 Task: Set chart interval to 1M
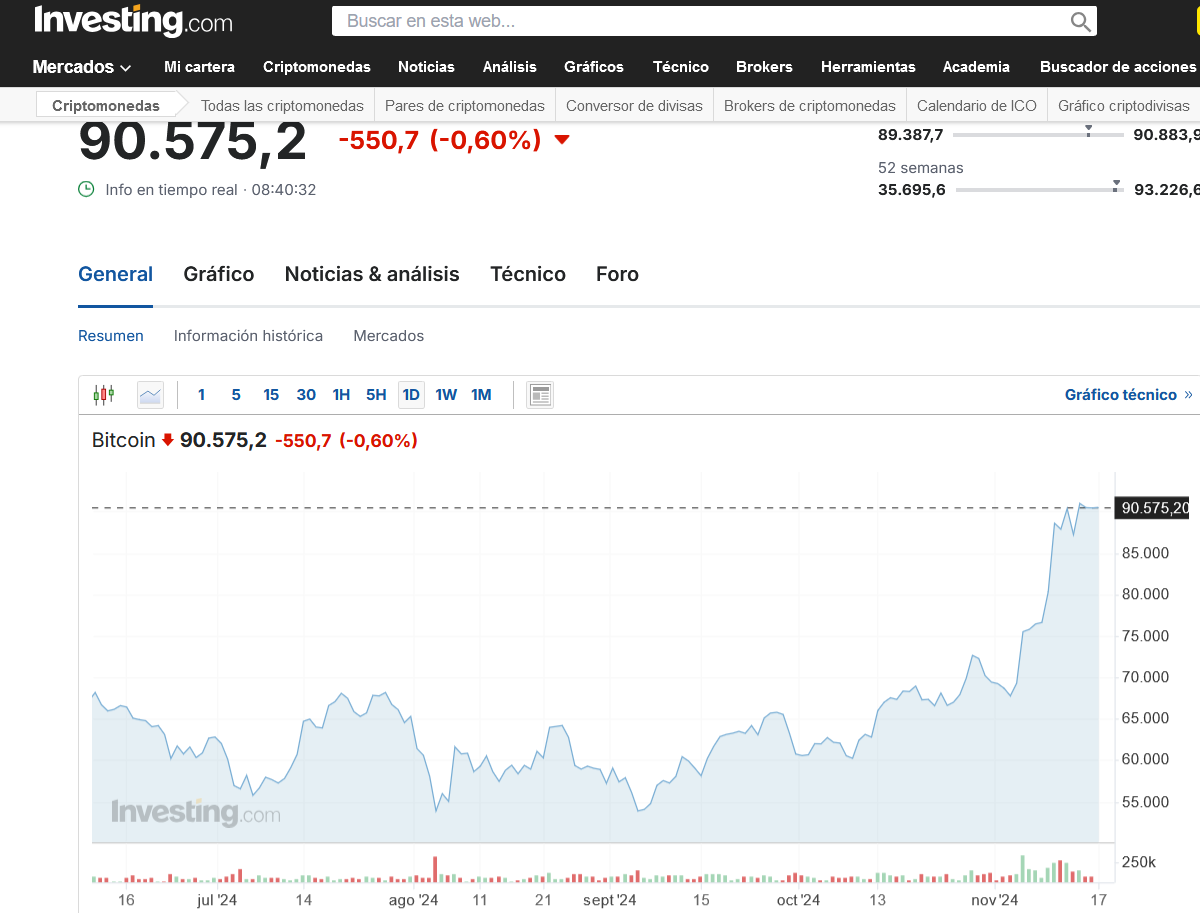coord(481,395)
